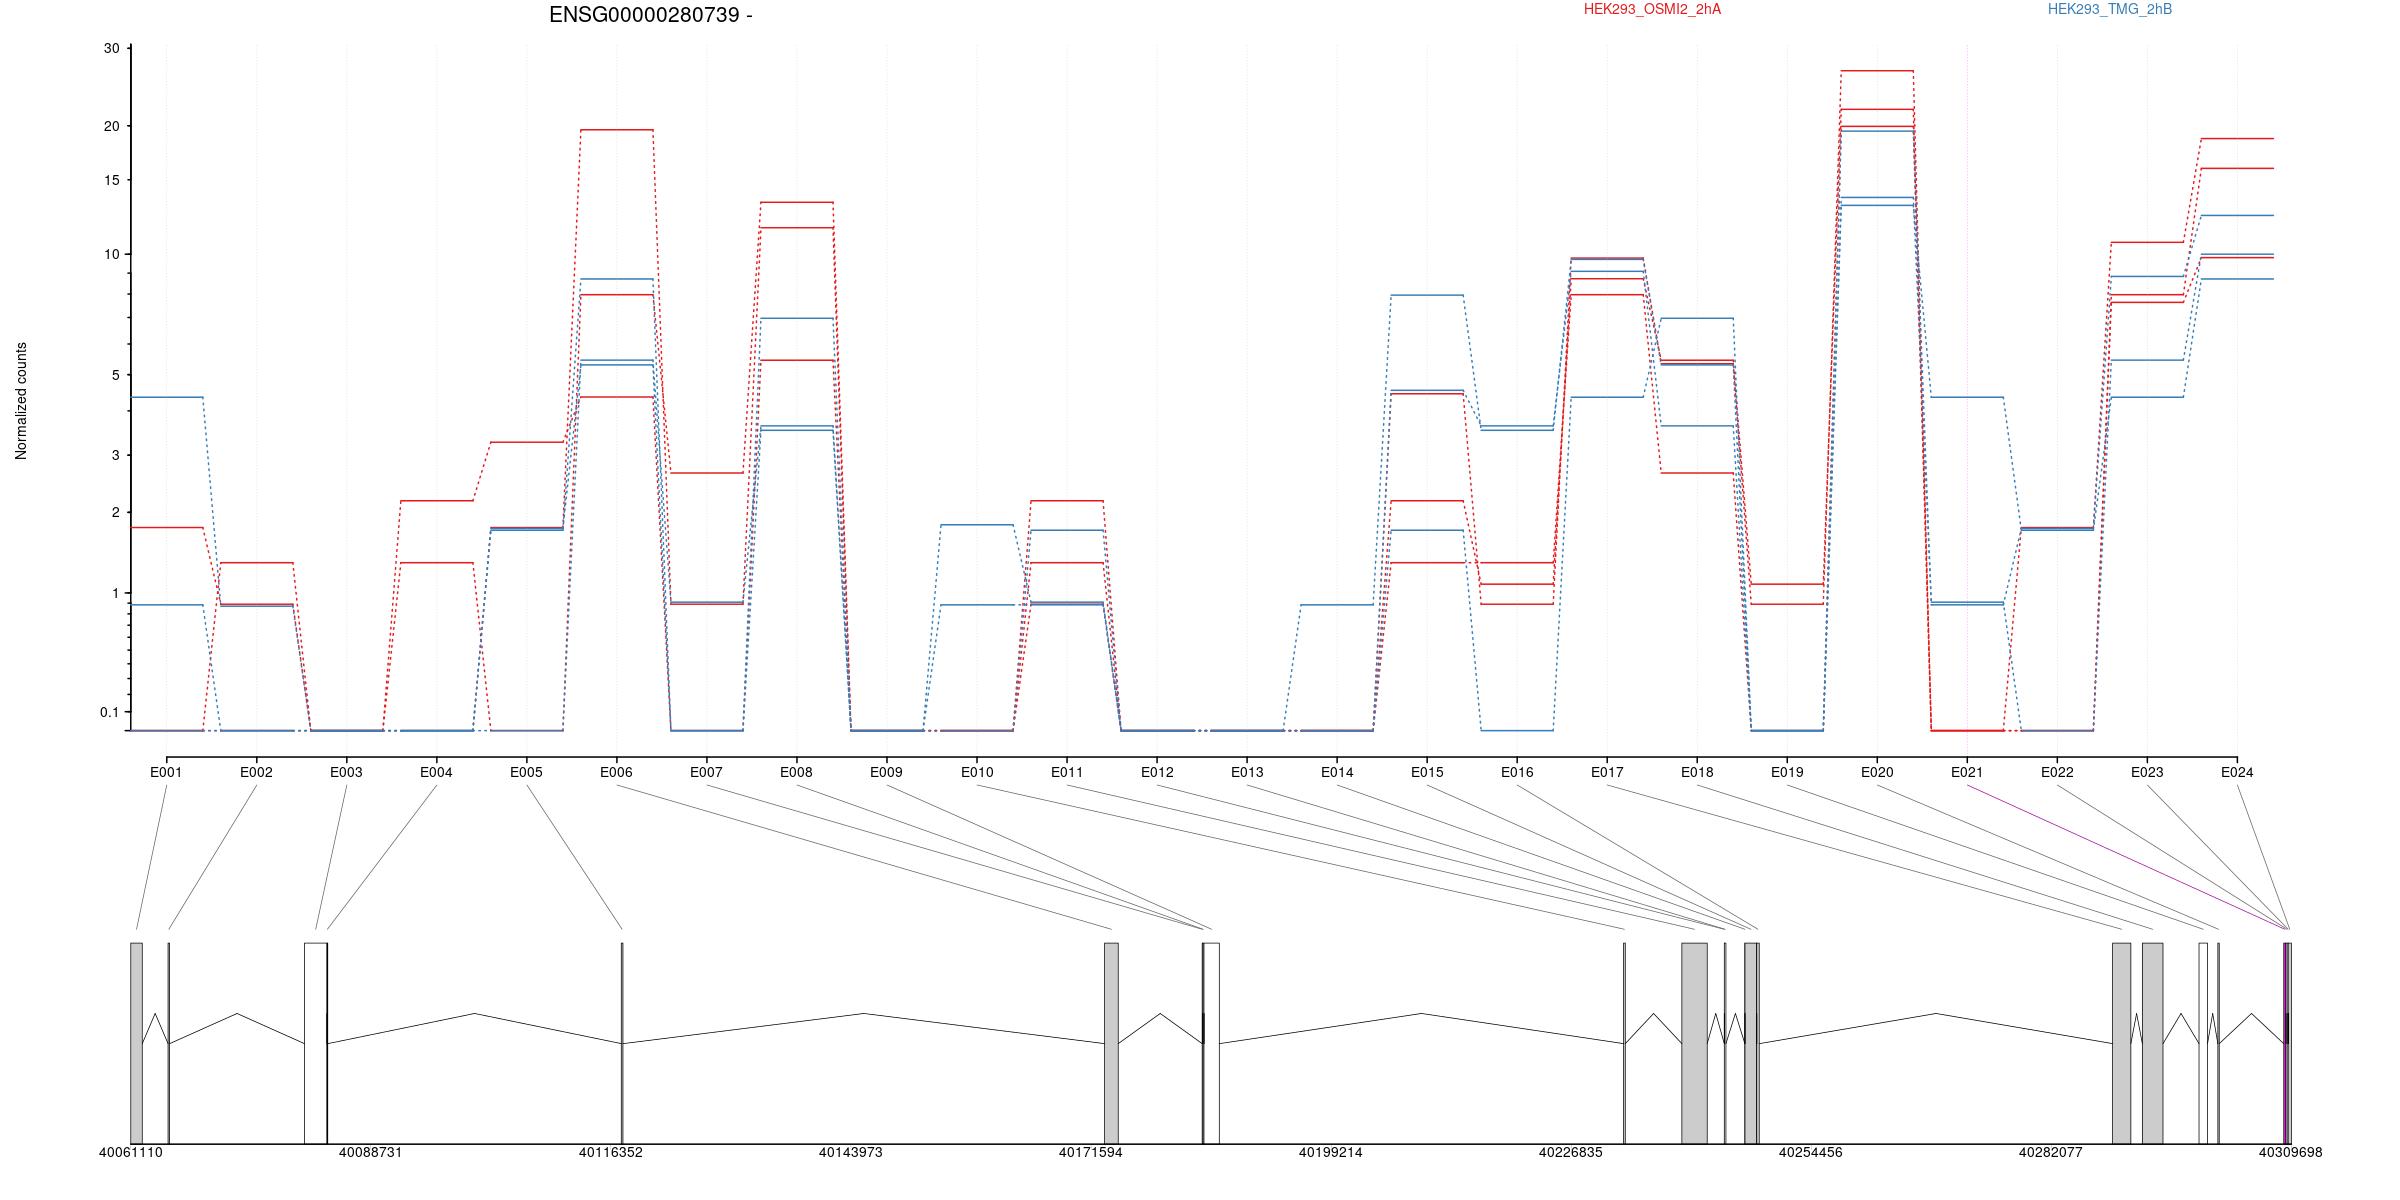Viewport: 2400px width, 1200px height.
Task: Click exon label E023
Action: point(2147,772)
